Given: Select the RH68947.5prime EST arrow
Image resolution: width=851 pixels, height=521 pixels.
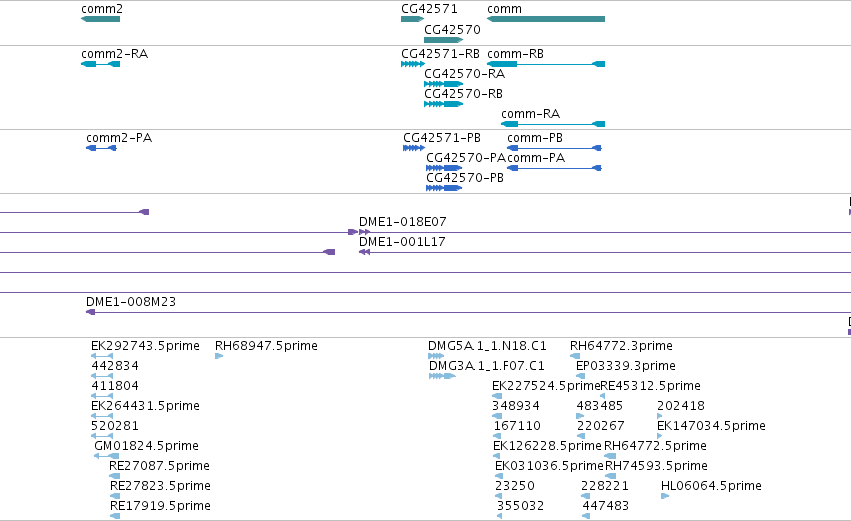Looking at the screenshot, I should coord(219,356).
